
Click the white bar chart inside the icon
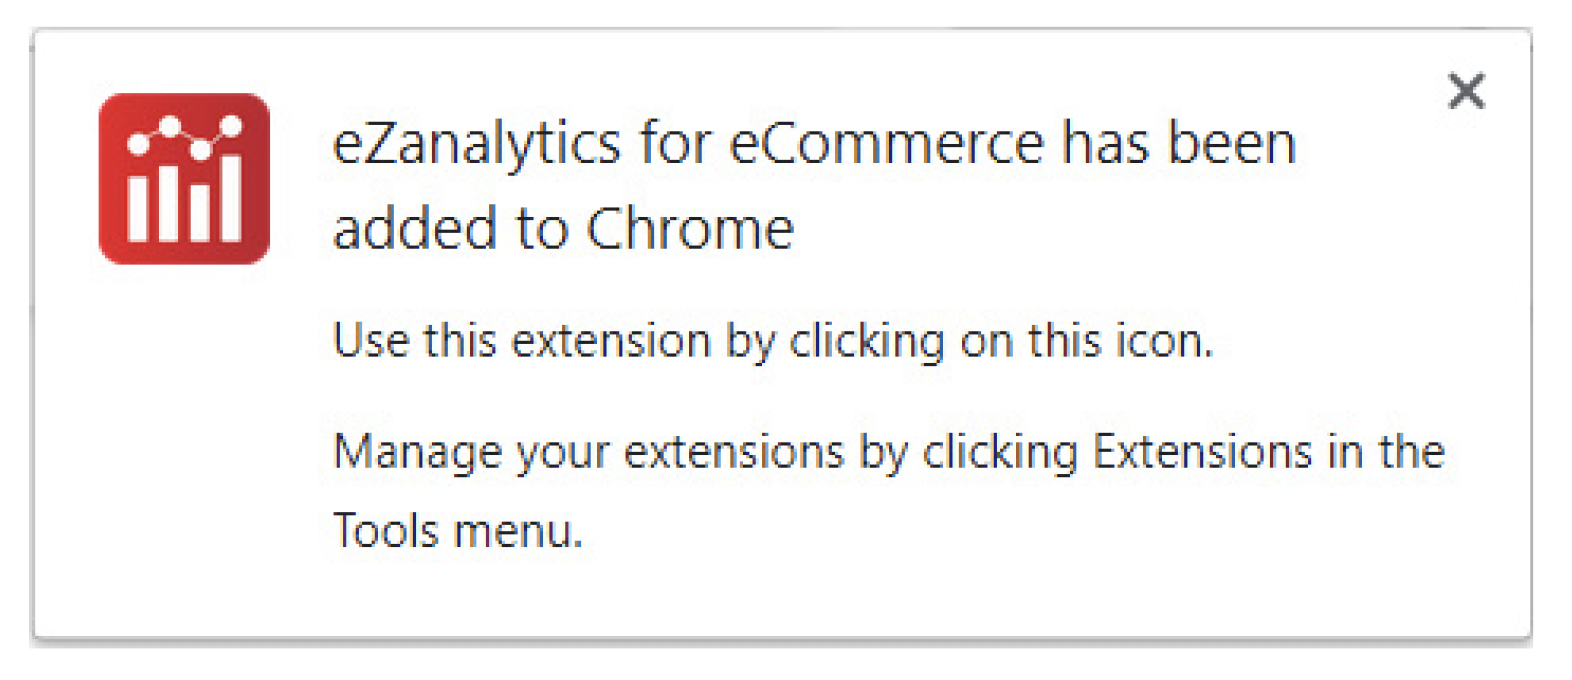[184, 200]
